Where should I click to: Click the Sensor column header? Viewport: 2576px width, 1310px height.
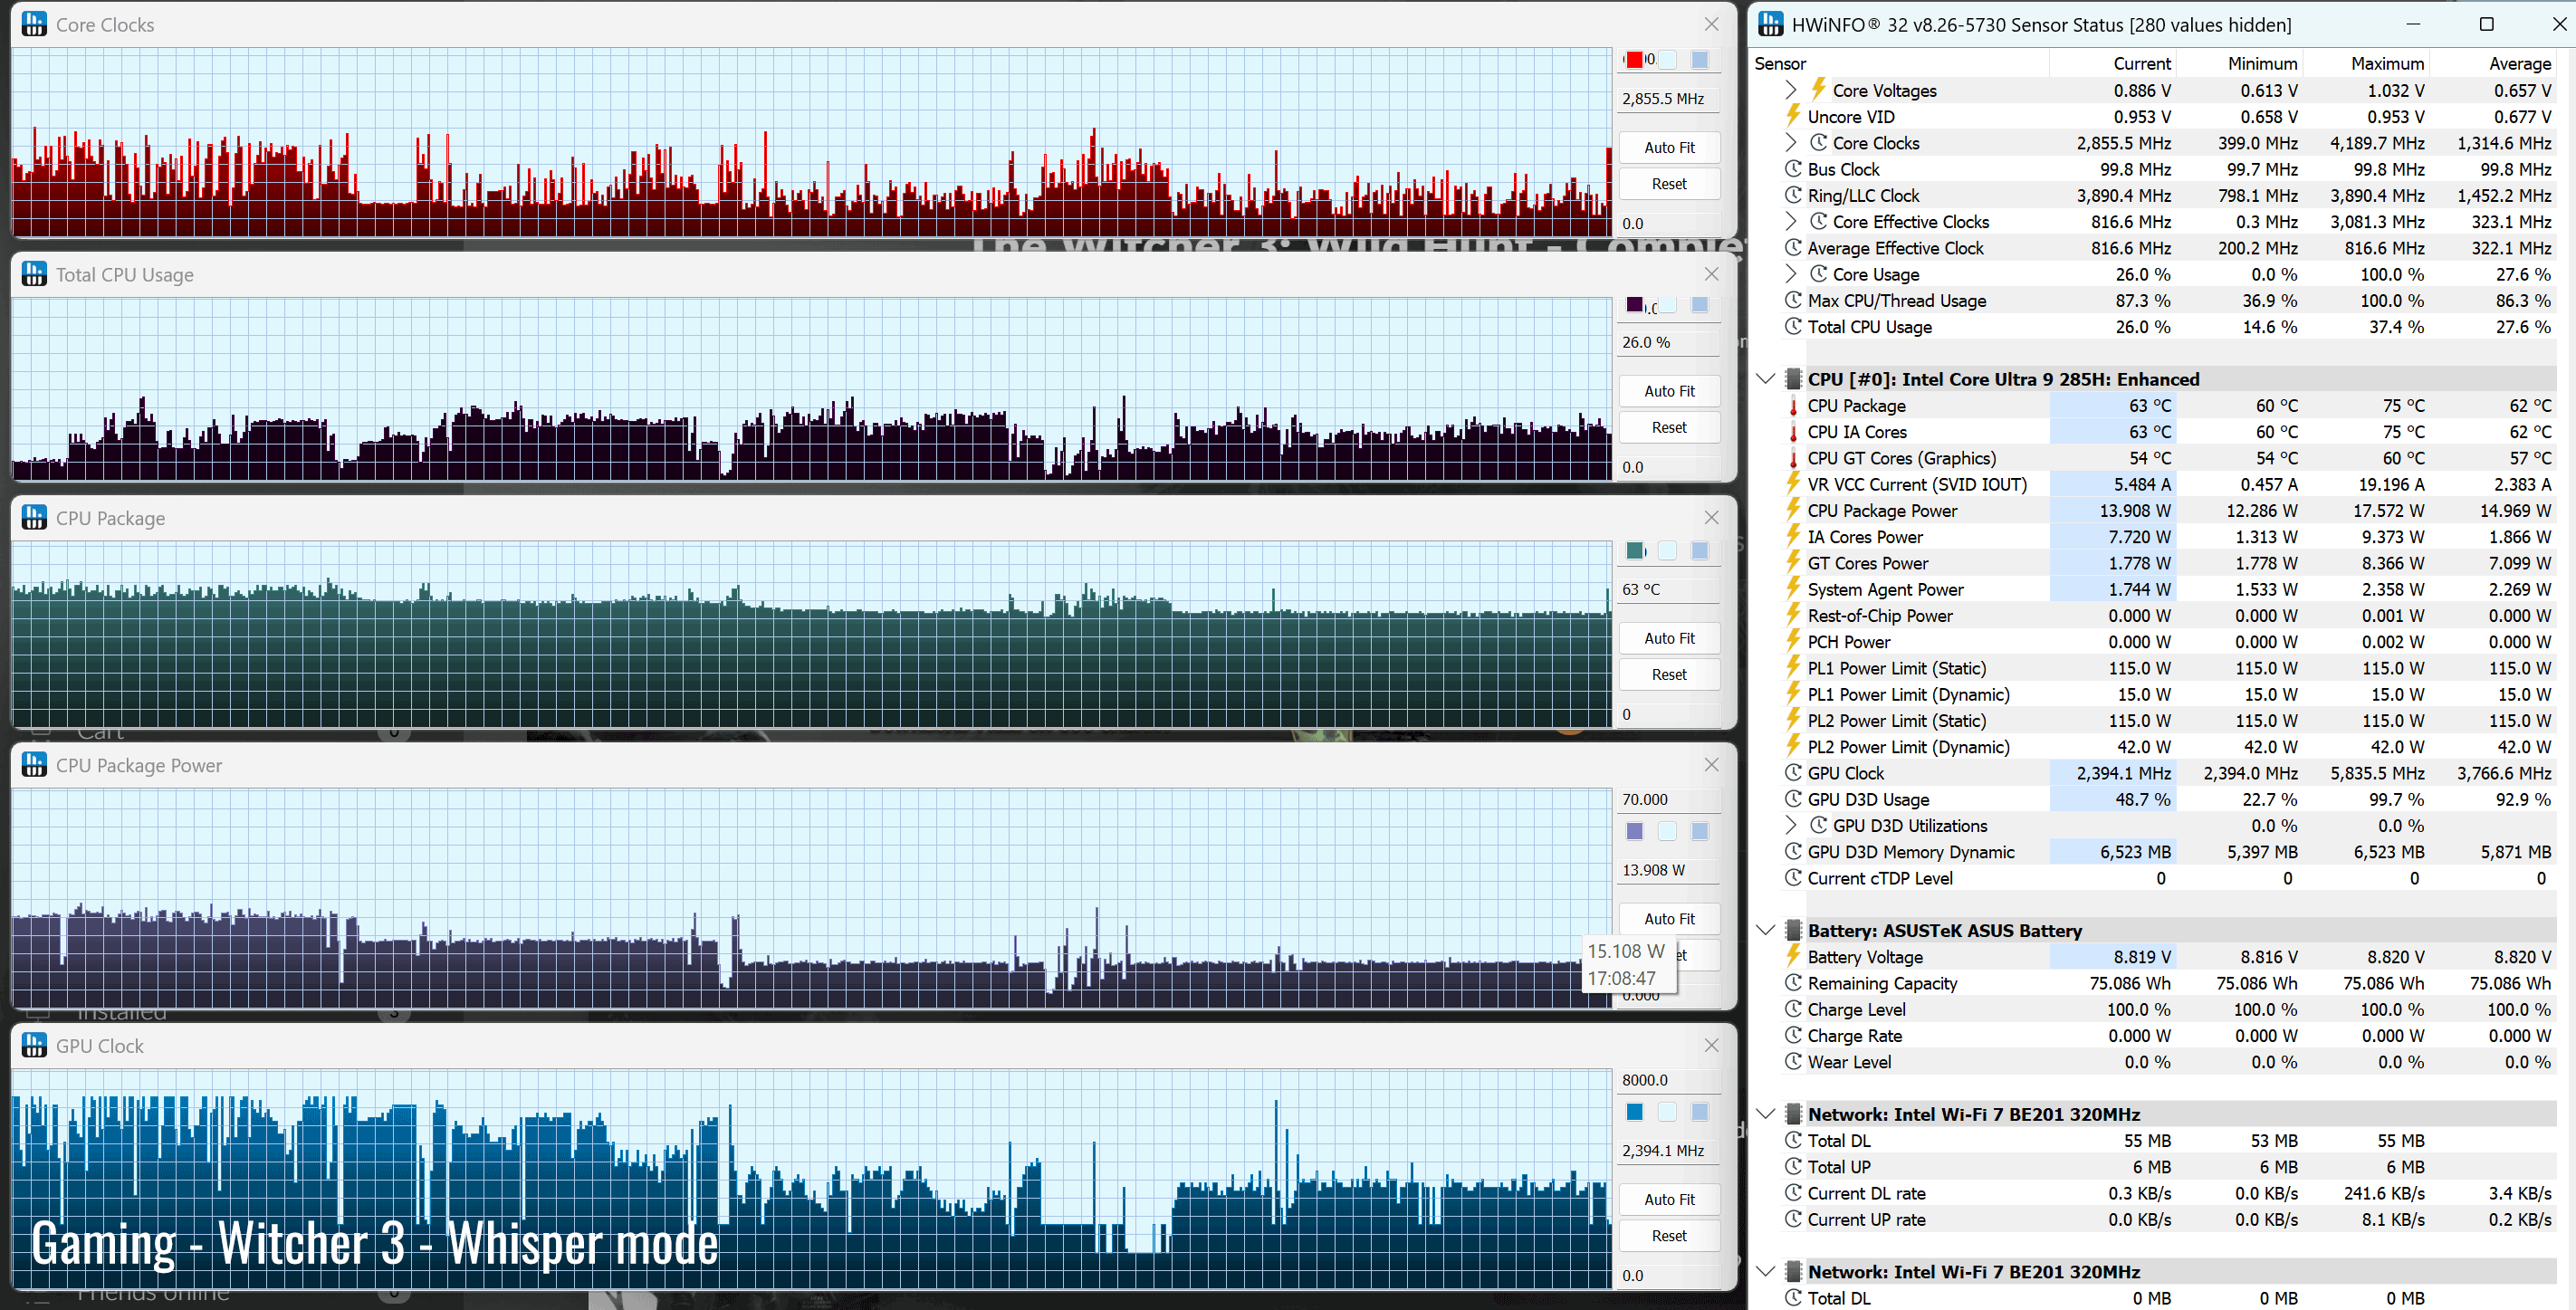1899,63
